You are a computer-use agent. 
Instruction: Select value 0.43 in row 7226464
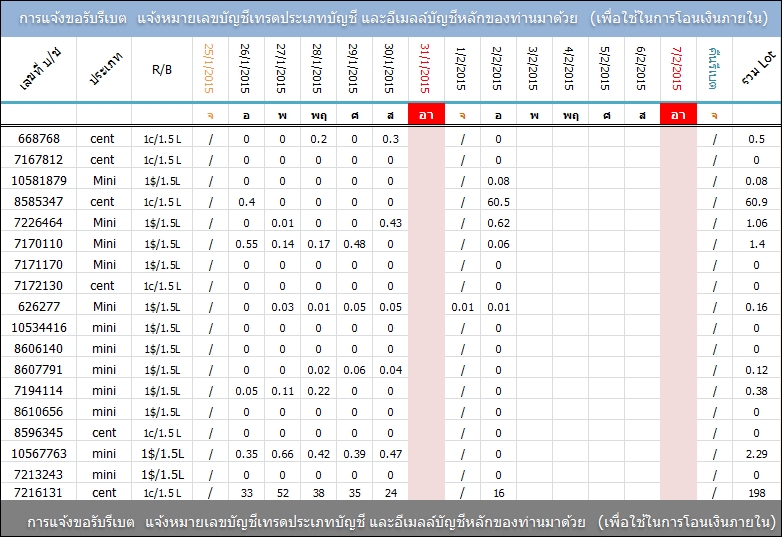pos(391,223)
